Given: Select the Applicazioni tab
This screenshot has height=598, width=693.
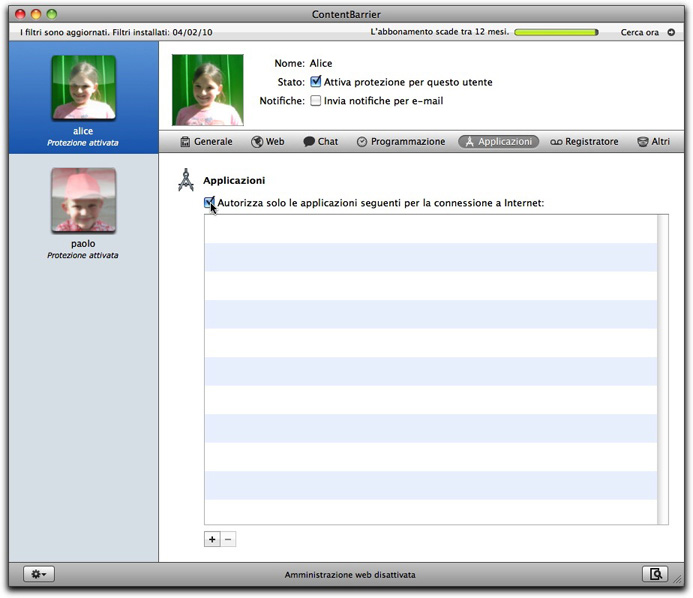Looking at the screenshot, I should point(499,141).
